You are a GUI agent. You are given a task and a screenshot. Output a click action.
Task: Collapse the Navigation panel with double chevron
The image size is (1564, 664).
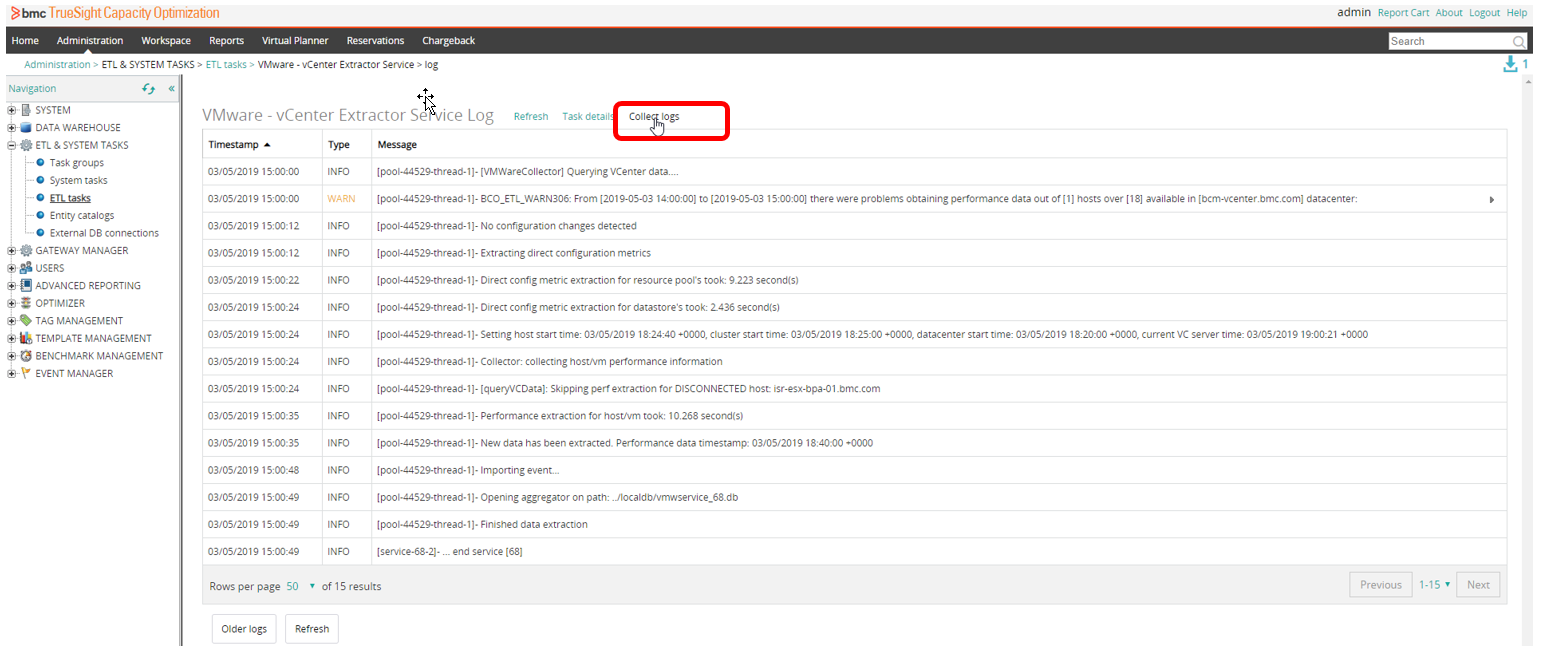171,89
